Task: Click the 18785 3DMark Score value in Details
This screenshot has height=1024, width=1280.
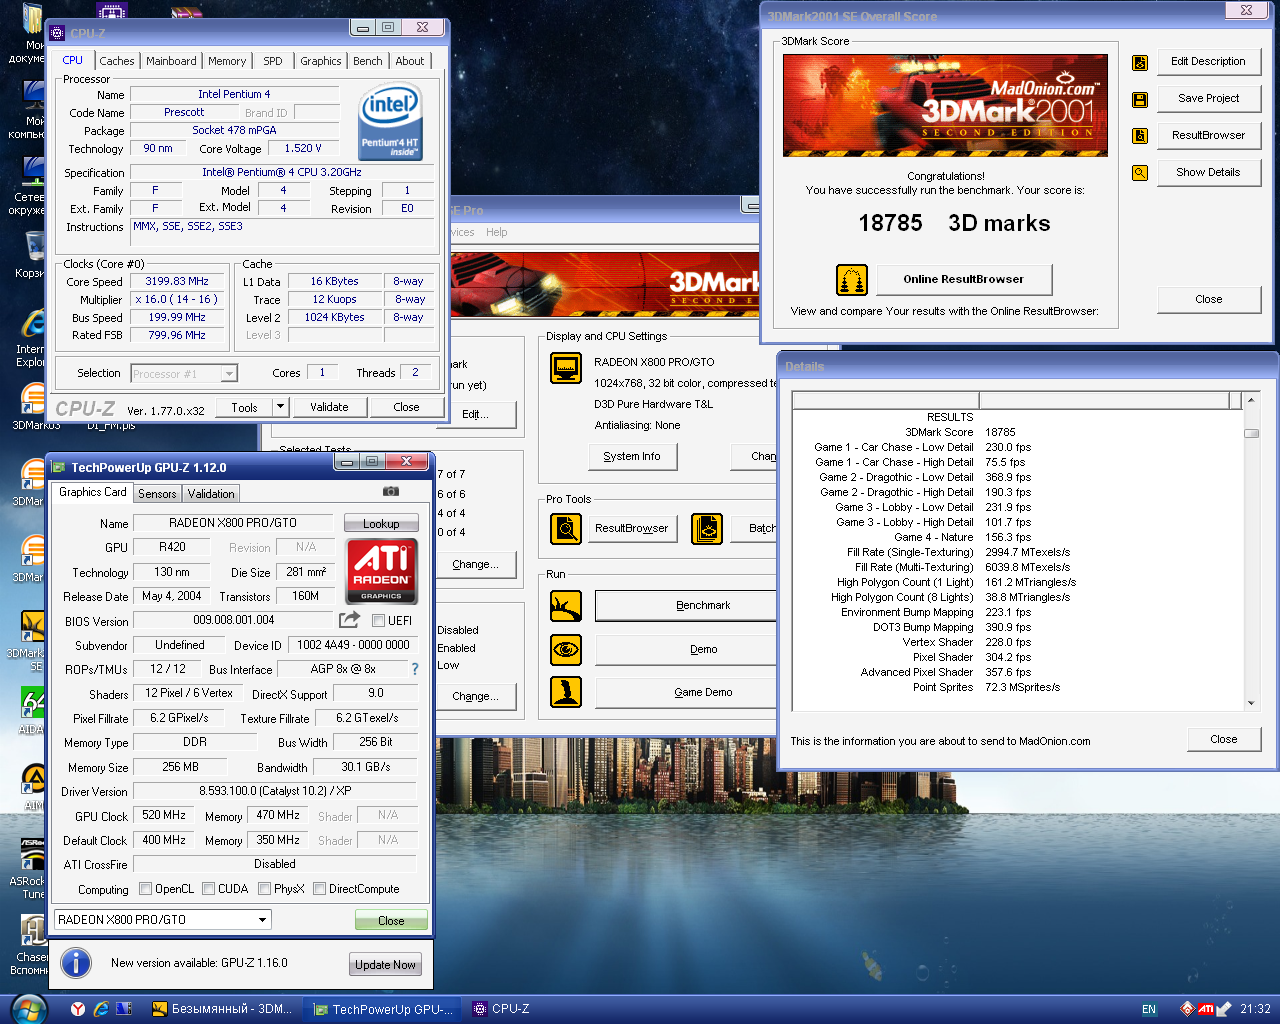Action: click(x=1000, y=432)
